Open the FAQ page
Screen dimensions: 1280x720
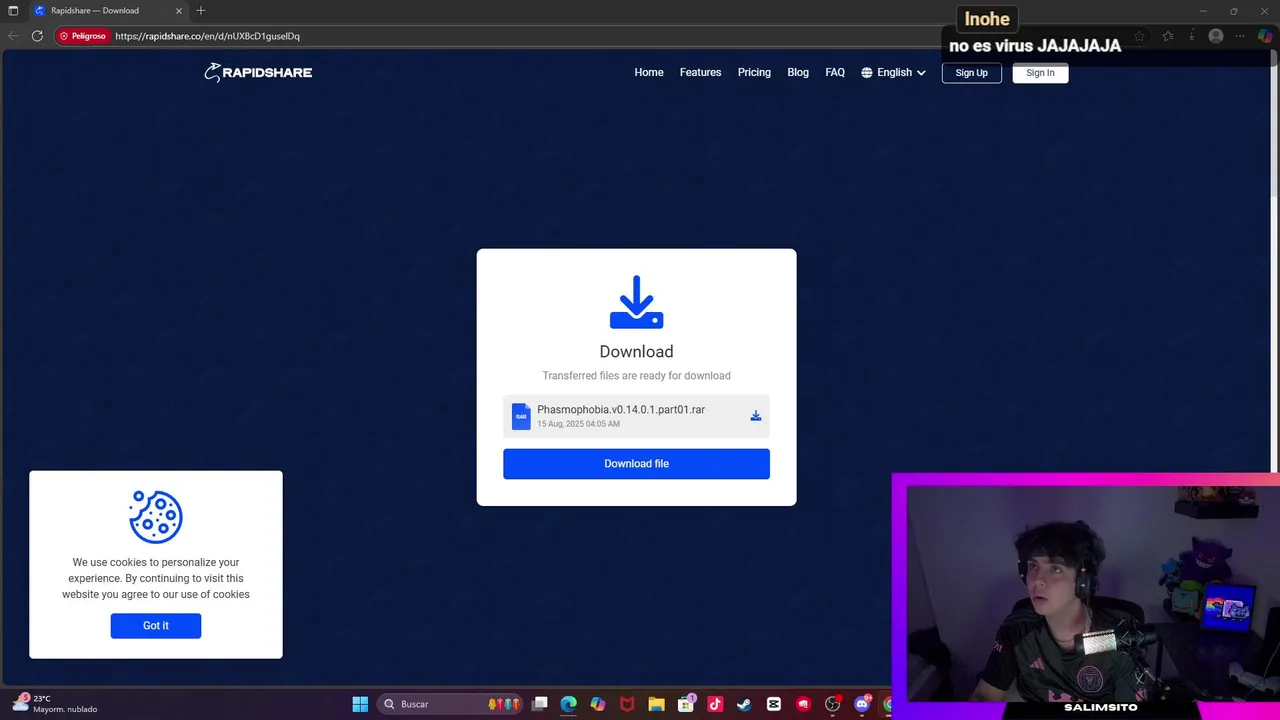835,72
